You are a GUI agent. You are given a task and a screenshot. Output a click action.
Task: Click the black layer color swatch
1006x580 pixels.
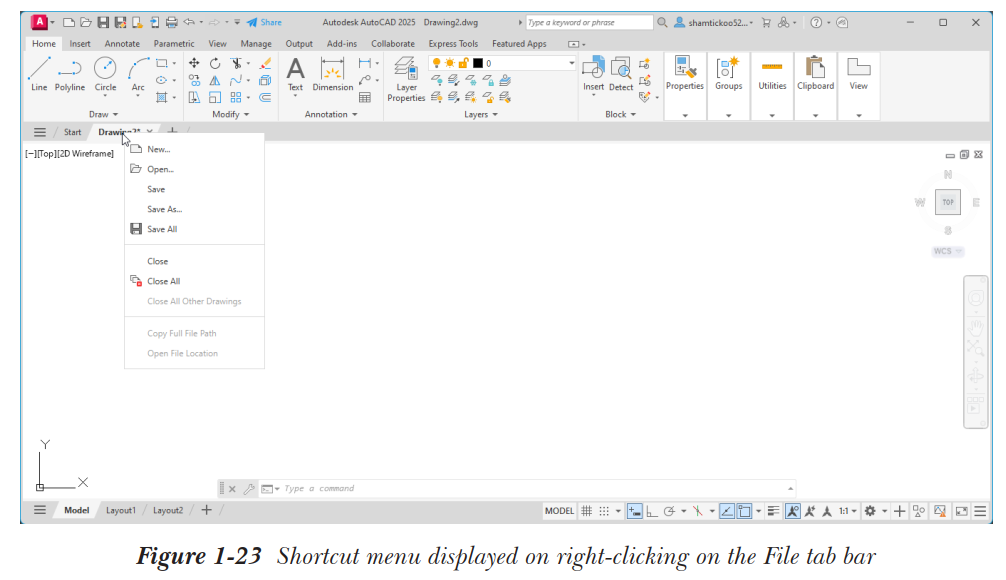click(477, 63)
